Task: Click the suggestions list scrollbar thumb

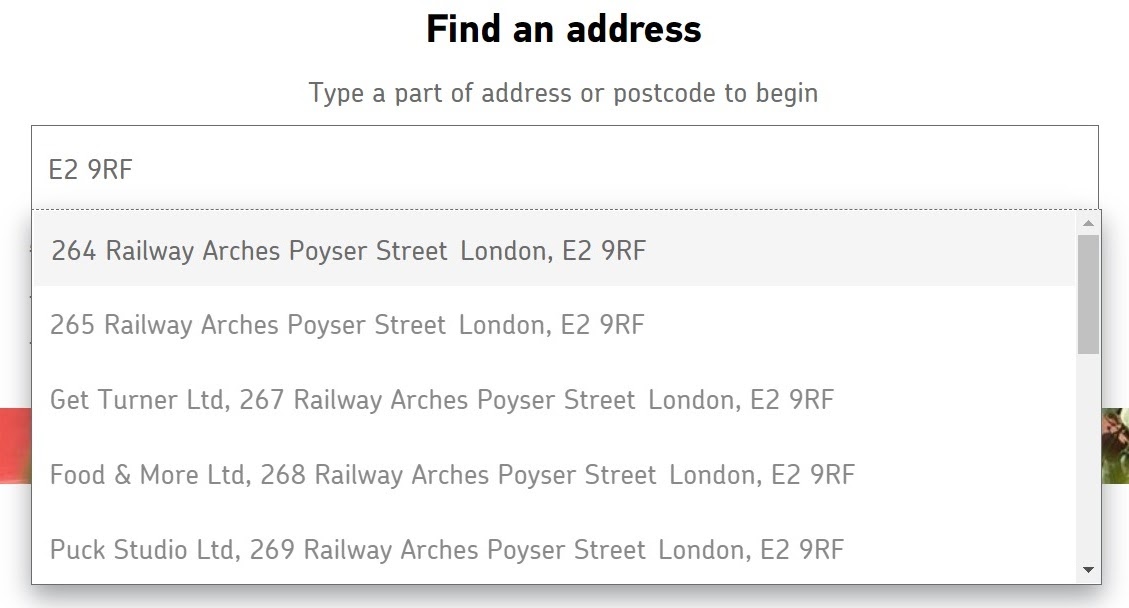Action: pyautogui.click(x=1088, y=294)
